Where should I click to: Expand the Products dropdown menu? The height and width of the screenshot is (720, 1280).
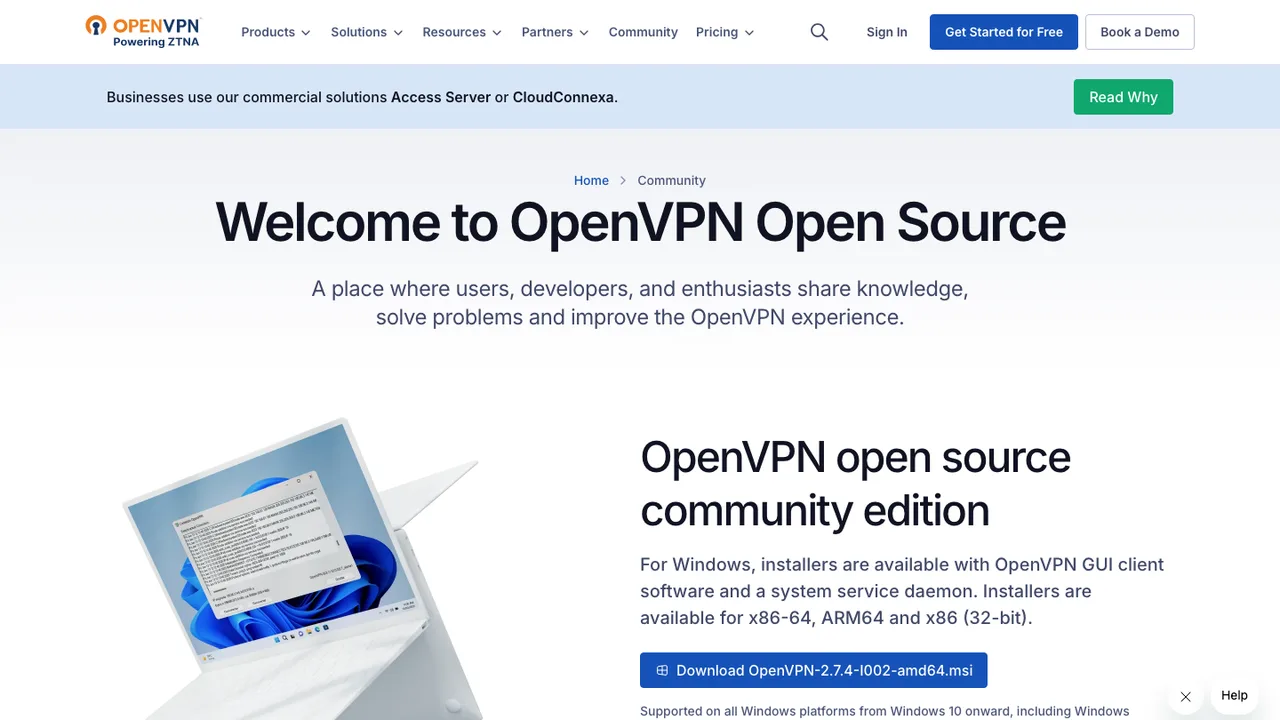(276, 32)
